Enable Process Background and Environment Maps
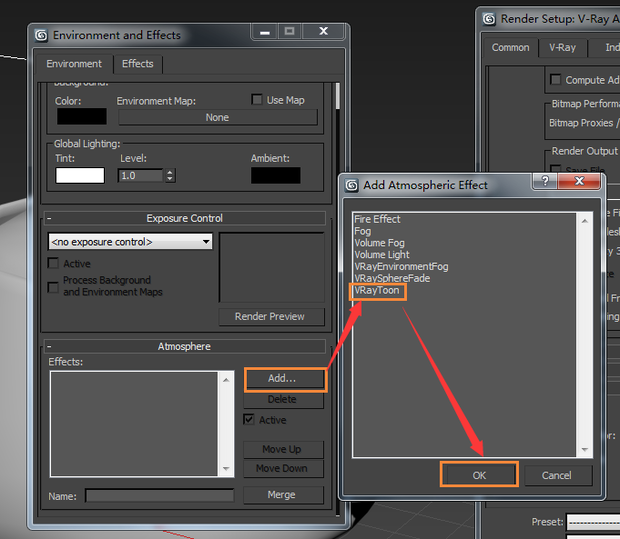This screenshot has width=620, height=539. 53,287
